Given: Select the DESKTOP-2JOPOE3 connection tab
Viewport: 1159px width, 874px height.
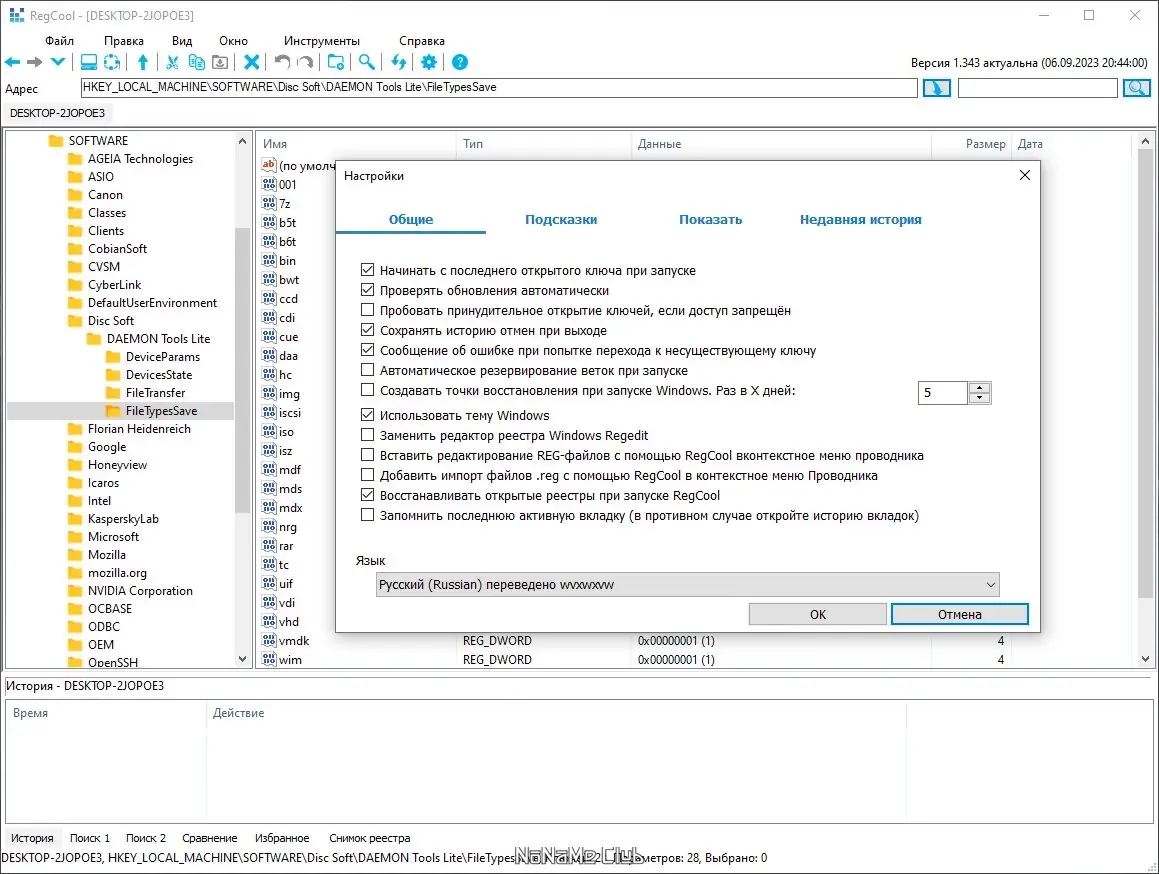Looking at the screenshot, I should click(x=58, y=113).
